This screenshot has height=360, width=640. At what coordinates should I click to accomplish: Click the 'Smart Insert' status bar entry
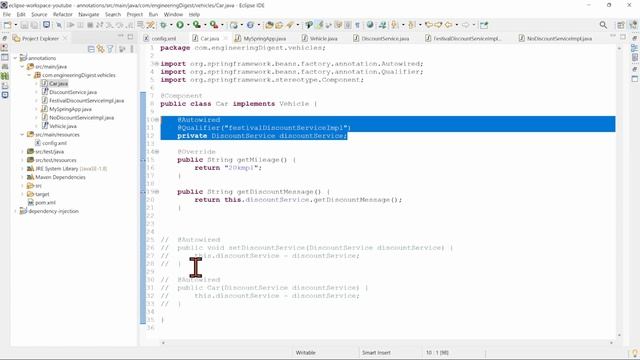click(x=376, y=353)
